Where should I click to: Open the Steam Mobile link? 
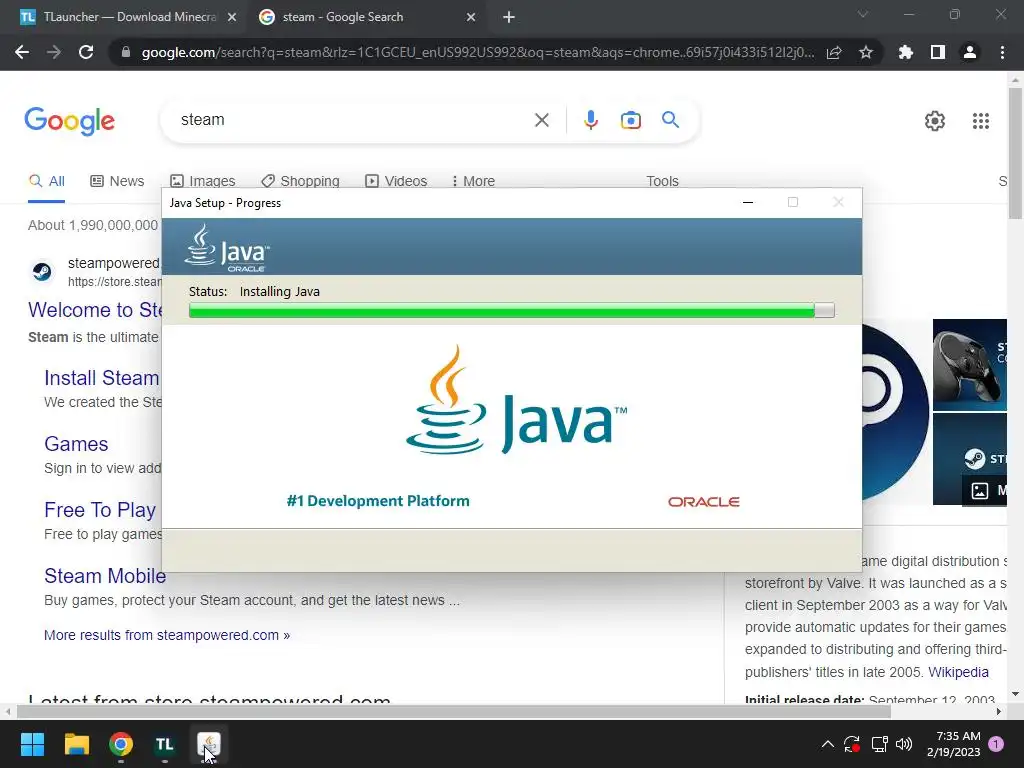104,575
